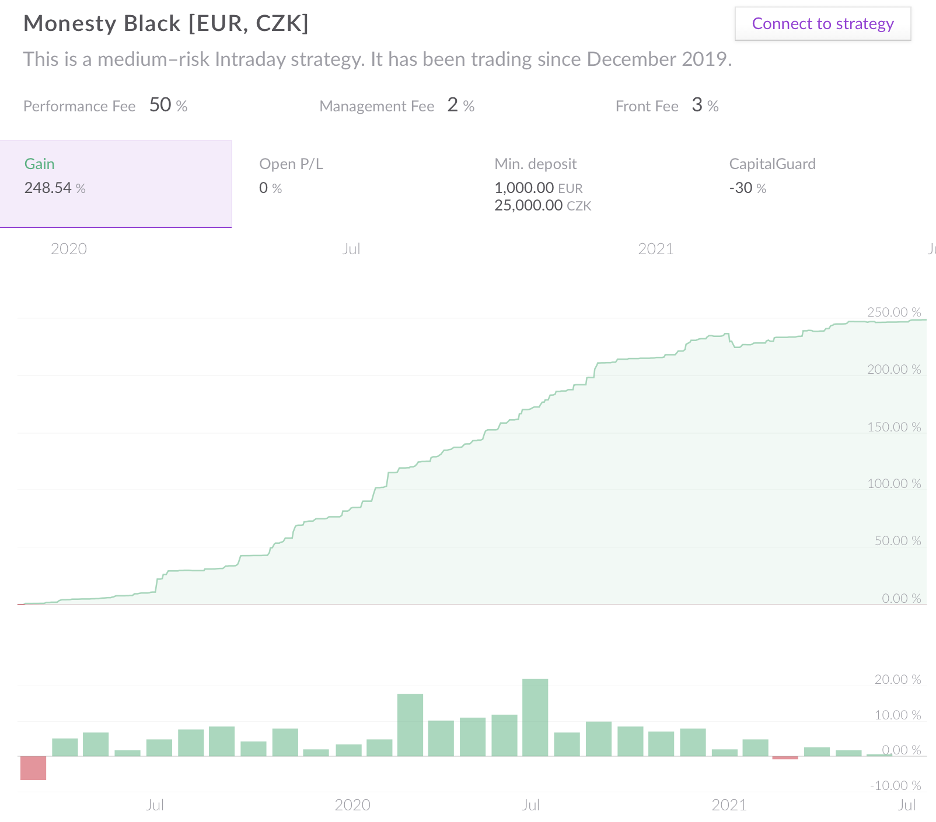Click the 10.00 % monthly axis label
The height and width of the screenshot is (822, 936).
pyautogui.click(x=898, y=715)
